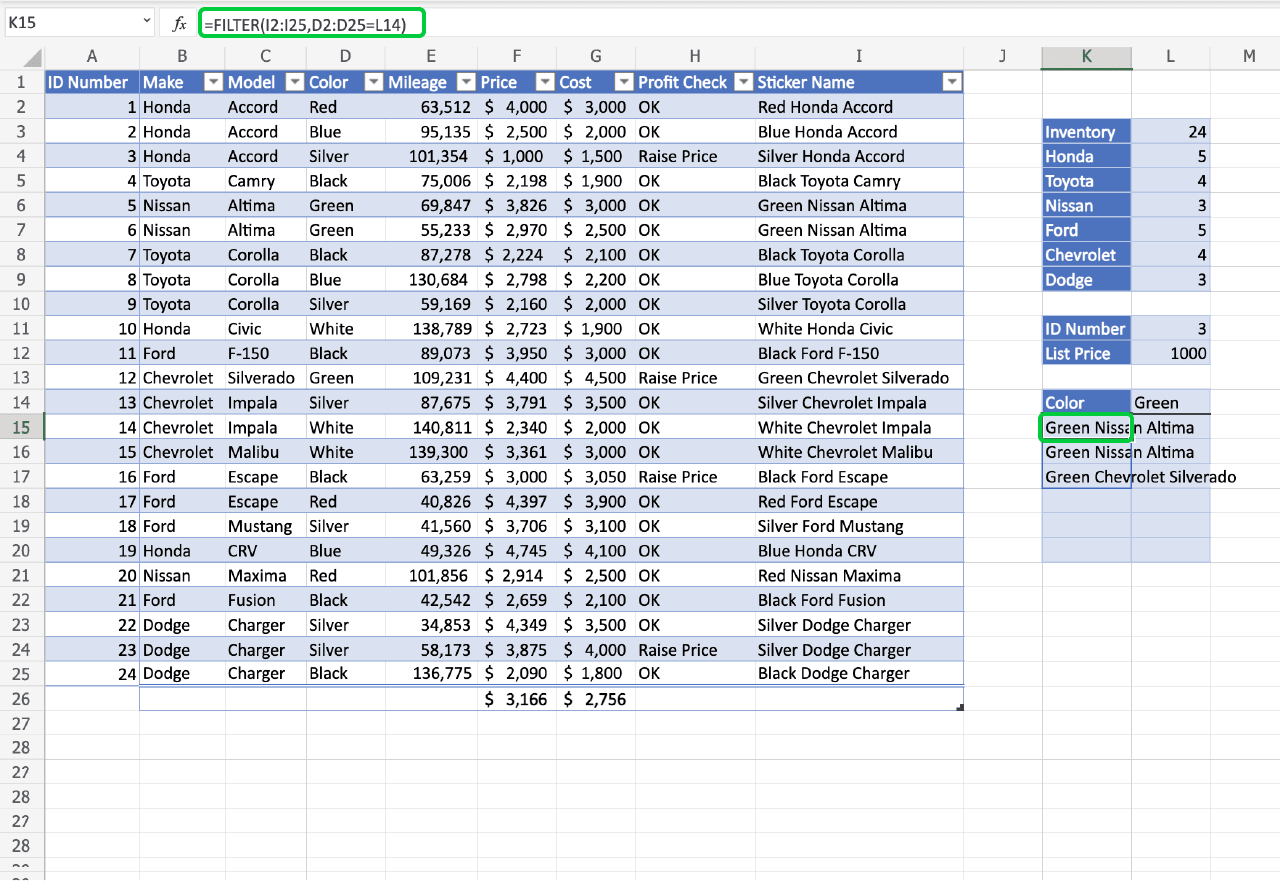Open the Color column filter dropdown
The image size is (1280, 881).
[x=373, y=83]
